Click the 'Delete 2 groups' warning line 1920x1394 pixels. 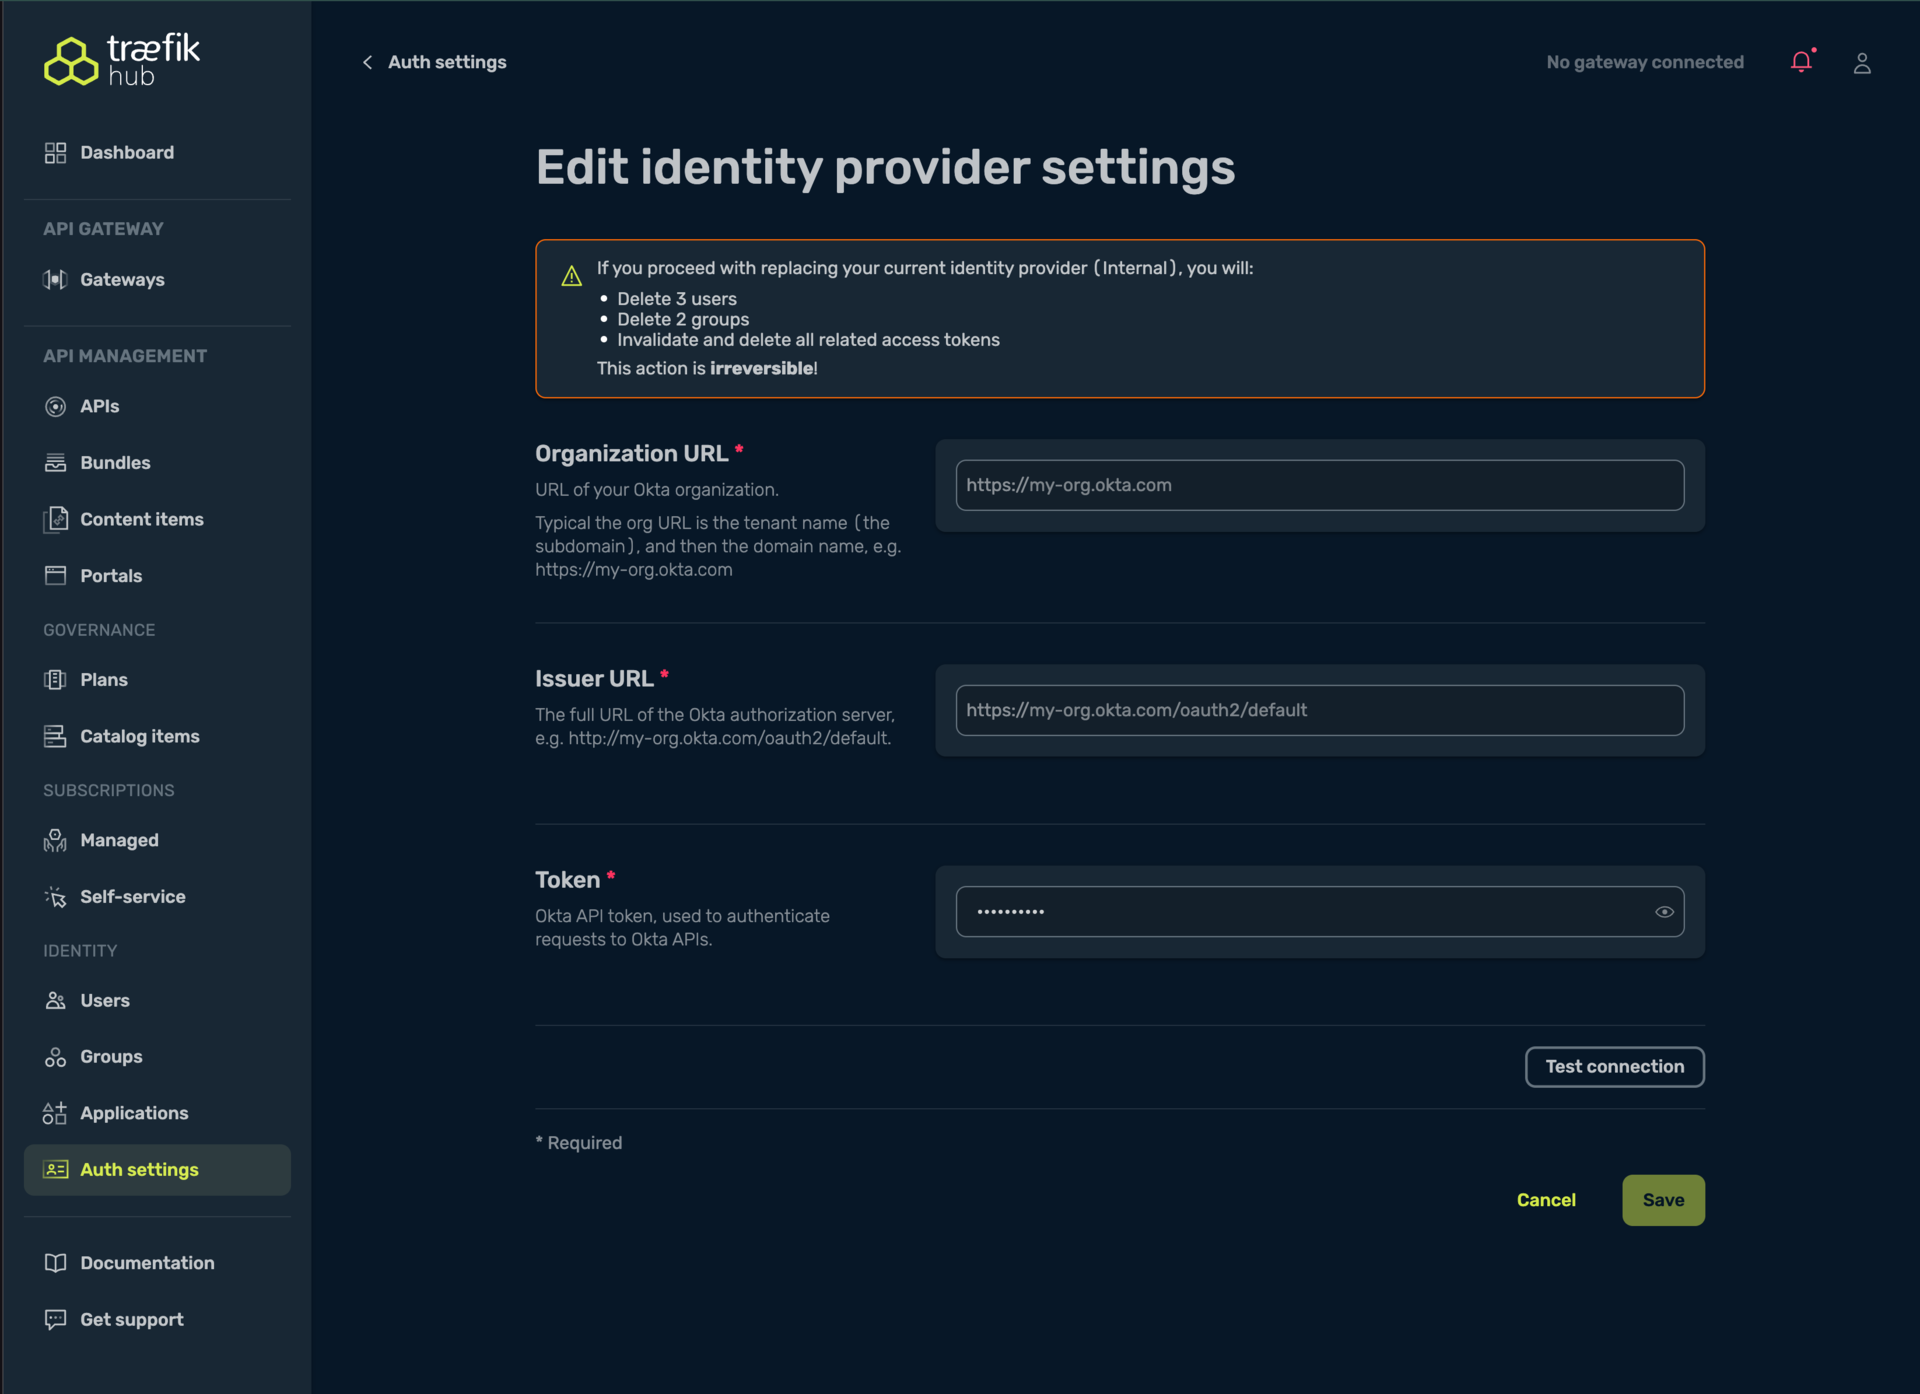(x=683, y=320)
